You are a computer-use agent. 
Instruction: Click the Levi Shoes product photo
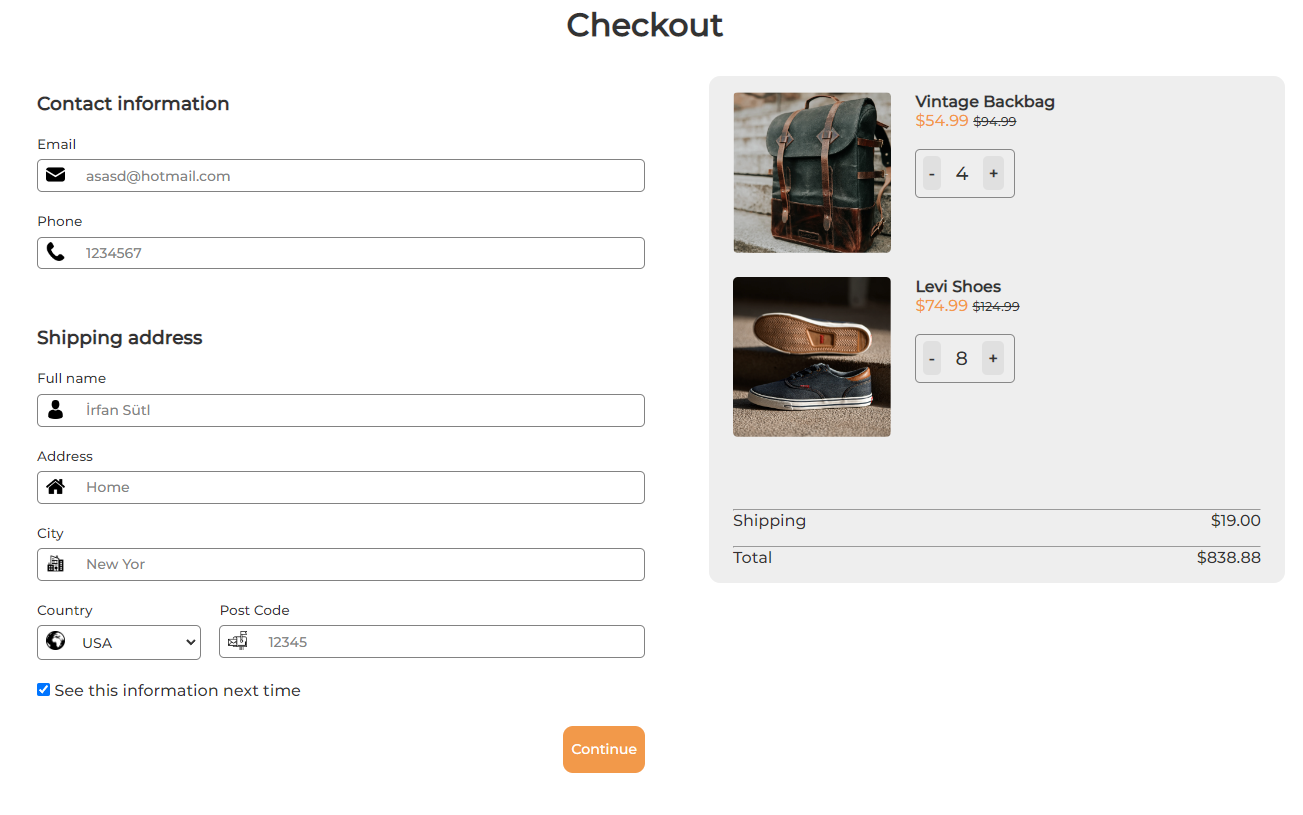[811, 357]
